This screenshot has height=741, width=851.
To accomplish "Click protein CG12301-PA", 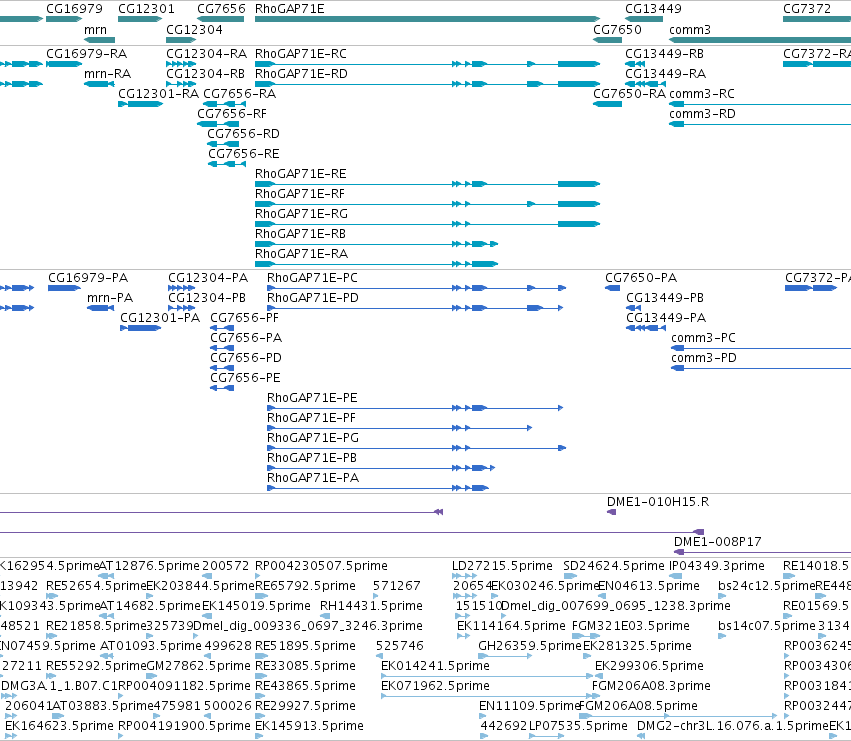I will click(x=141, y=328).
